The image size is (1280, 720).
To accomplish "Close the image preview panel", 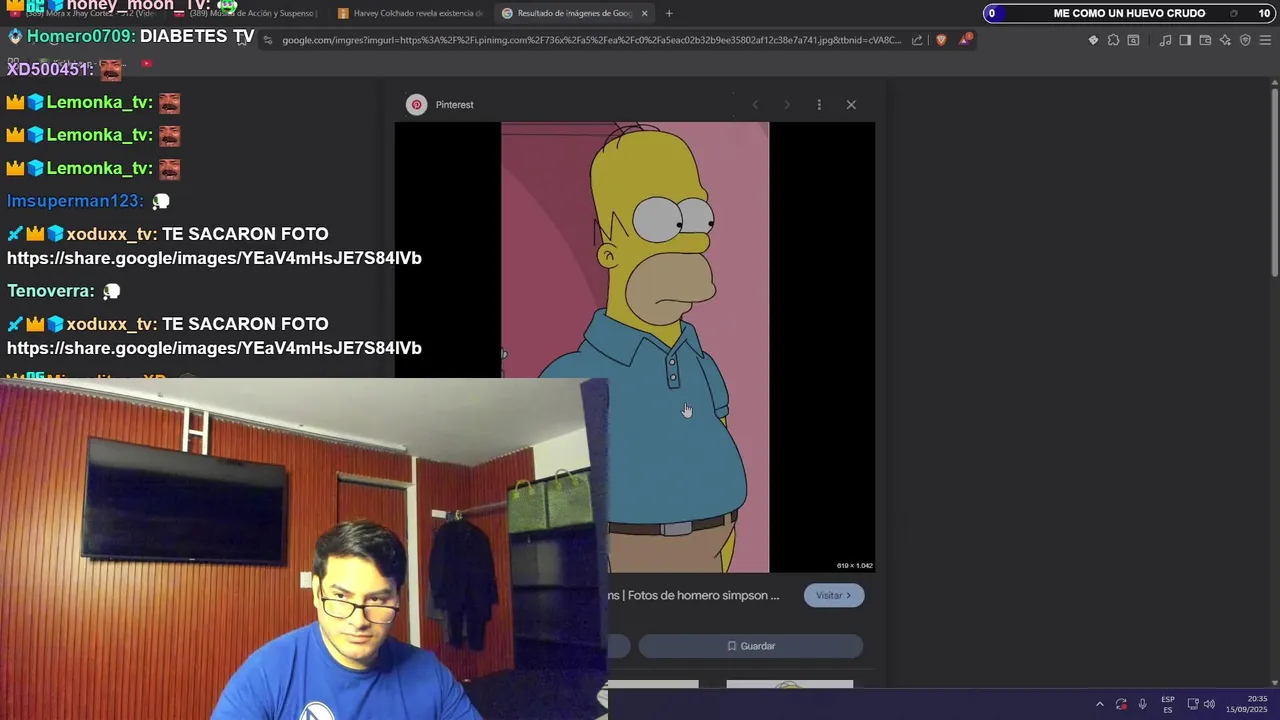I will point(851,104).
